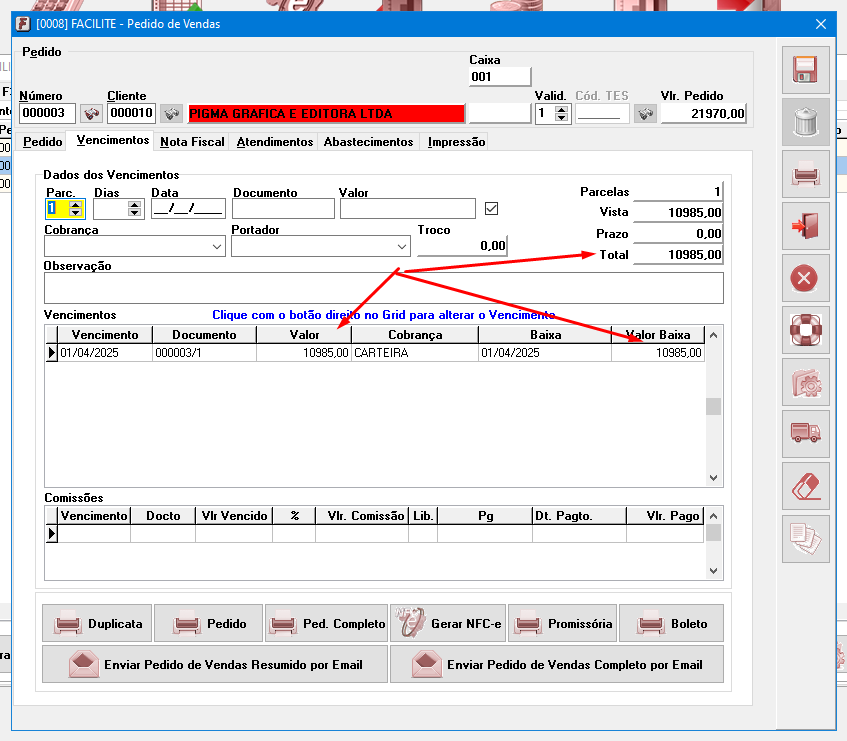The width and height of the screenshot is (847, 741).
Task: Click Vlr. Pedido field 21970,00
Action: coord(703,113)
